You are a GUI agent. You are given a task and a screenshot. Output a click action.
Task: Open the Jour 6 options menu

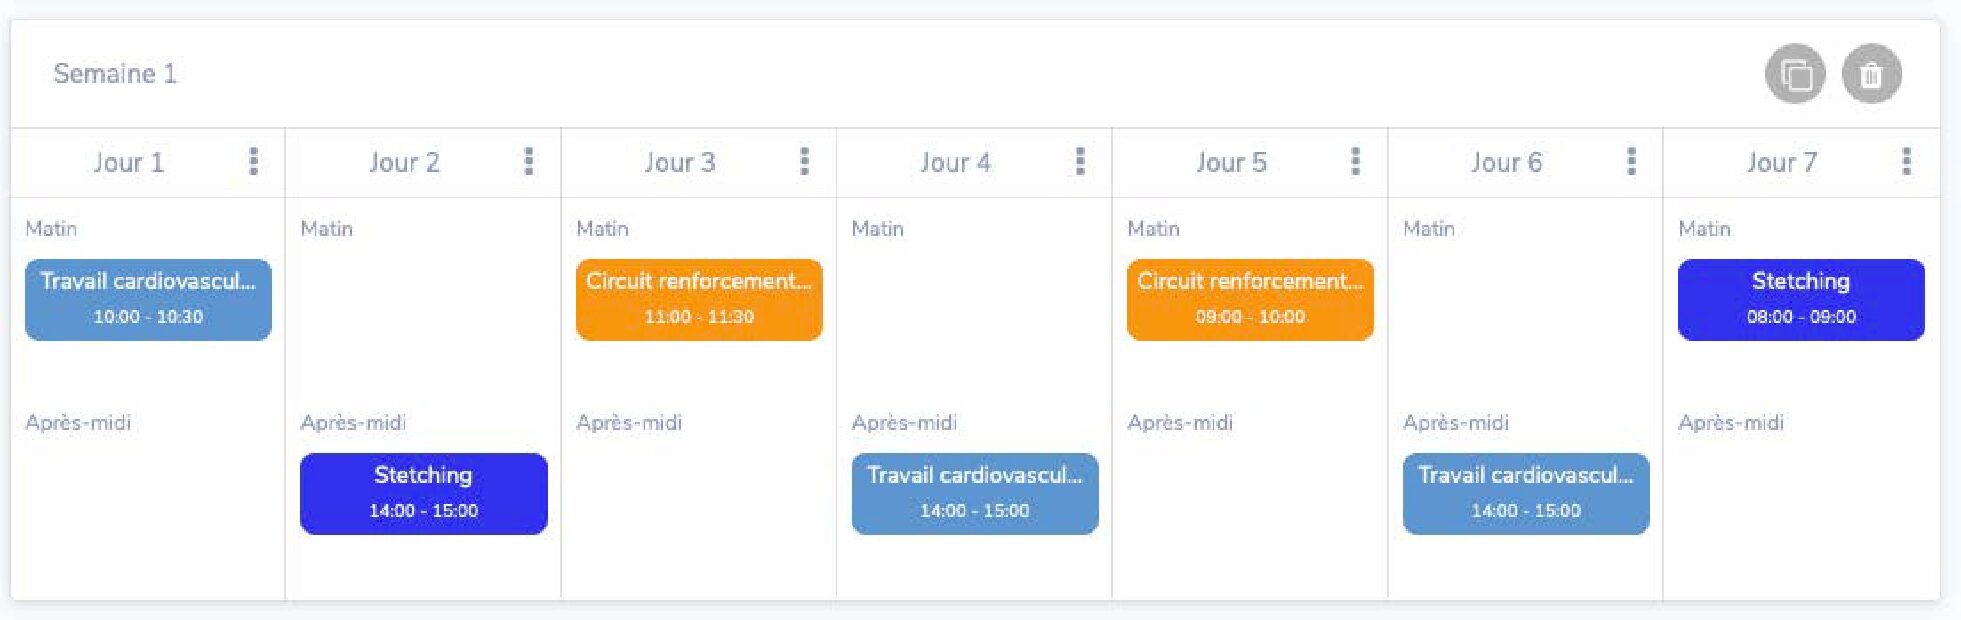(x=1632, y=162)
